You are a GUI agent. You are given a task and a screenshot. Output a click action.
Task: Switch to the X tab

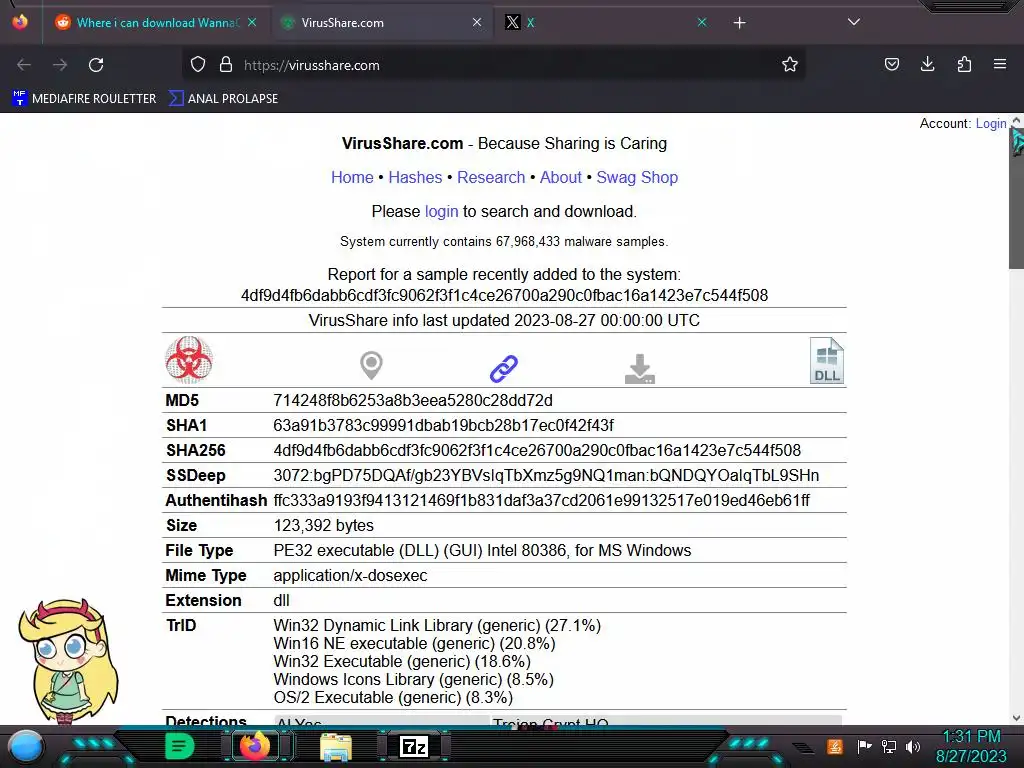coord(607,23)
